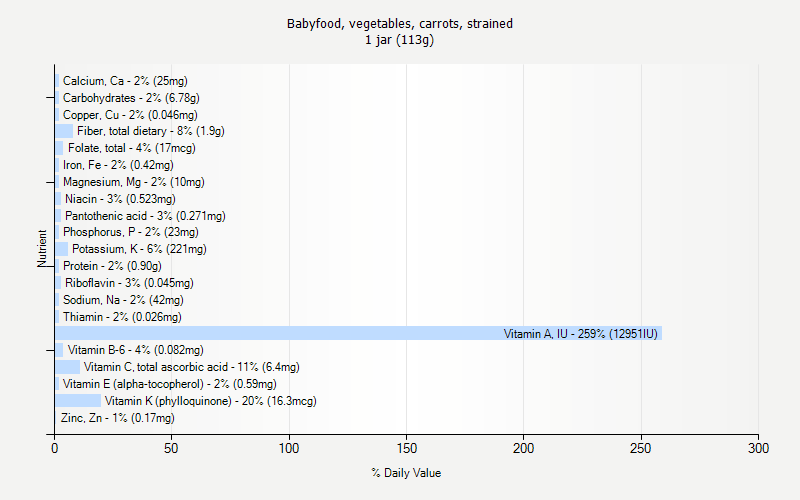Select the 'Vitamin B-6 - 4% (0.082mg)' label
The image size is (800, 500).
pos(136,350)
